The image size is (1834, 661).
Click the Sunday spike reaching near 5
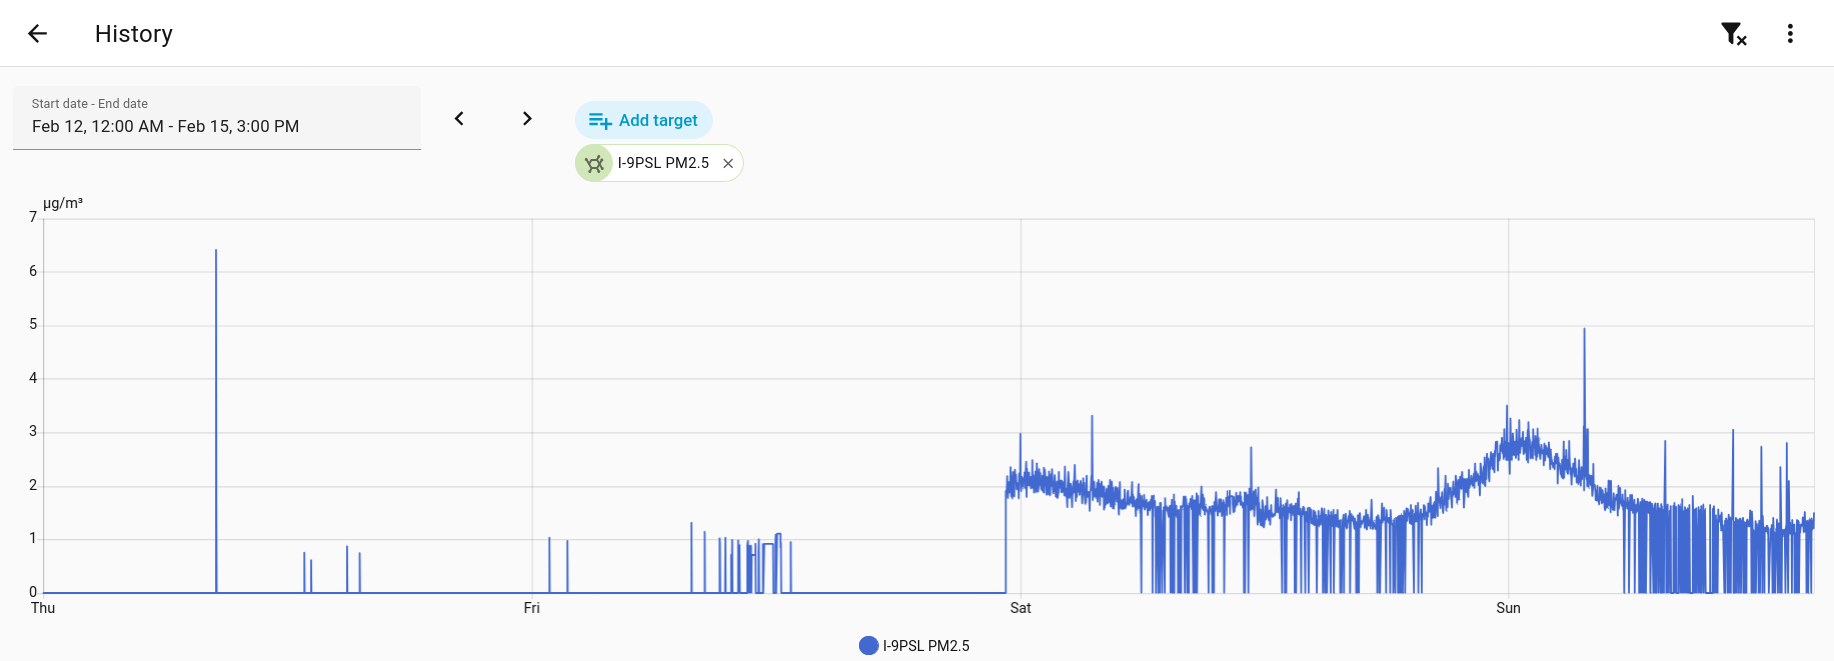(x=1584, y=331)
